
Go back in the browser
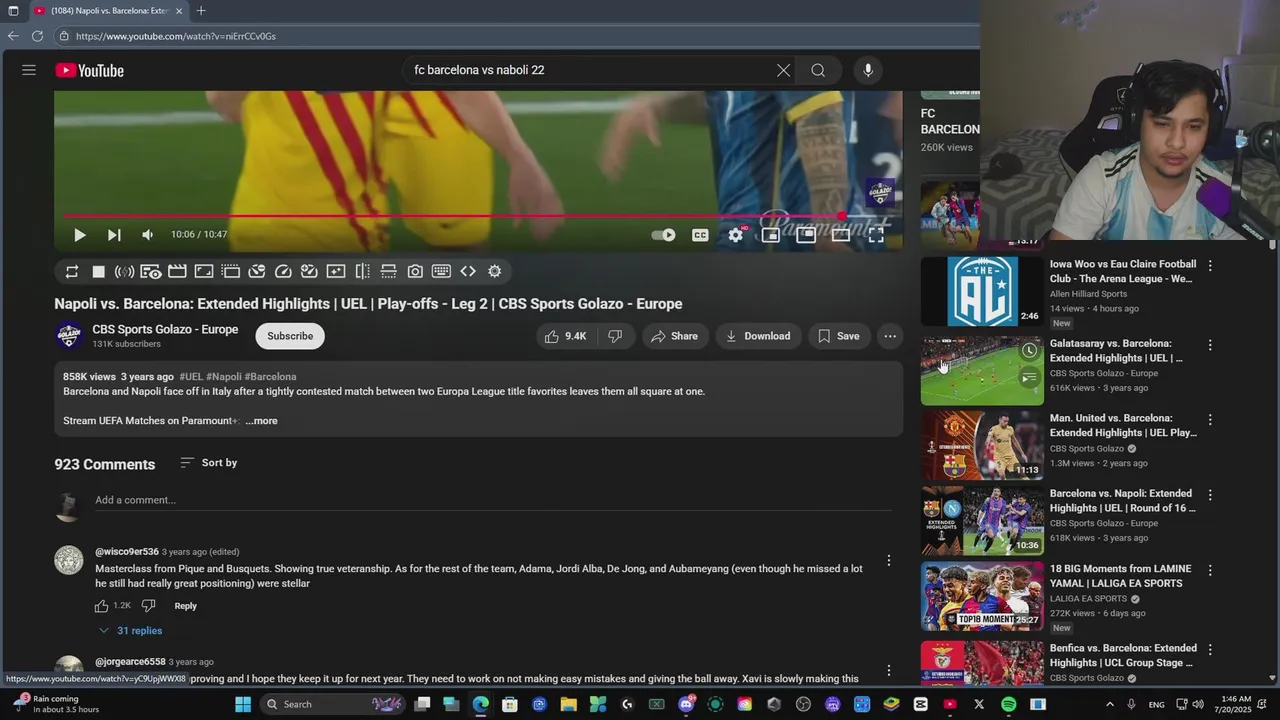13,36
